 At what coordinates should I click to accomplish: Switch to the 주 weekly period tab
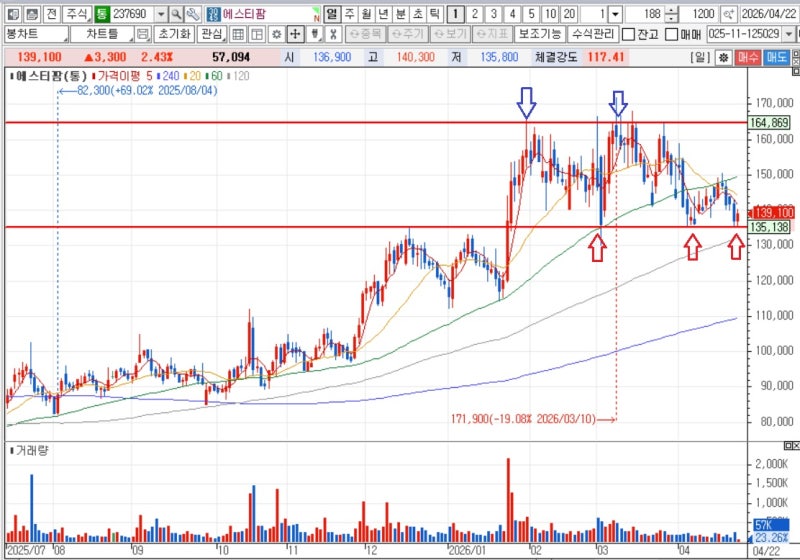[x=349, y=15]
